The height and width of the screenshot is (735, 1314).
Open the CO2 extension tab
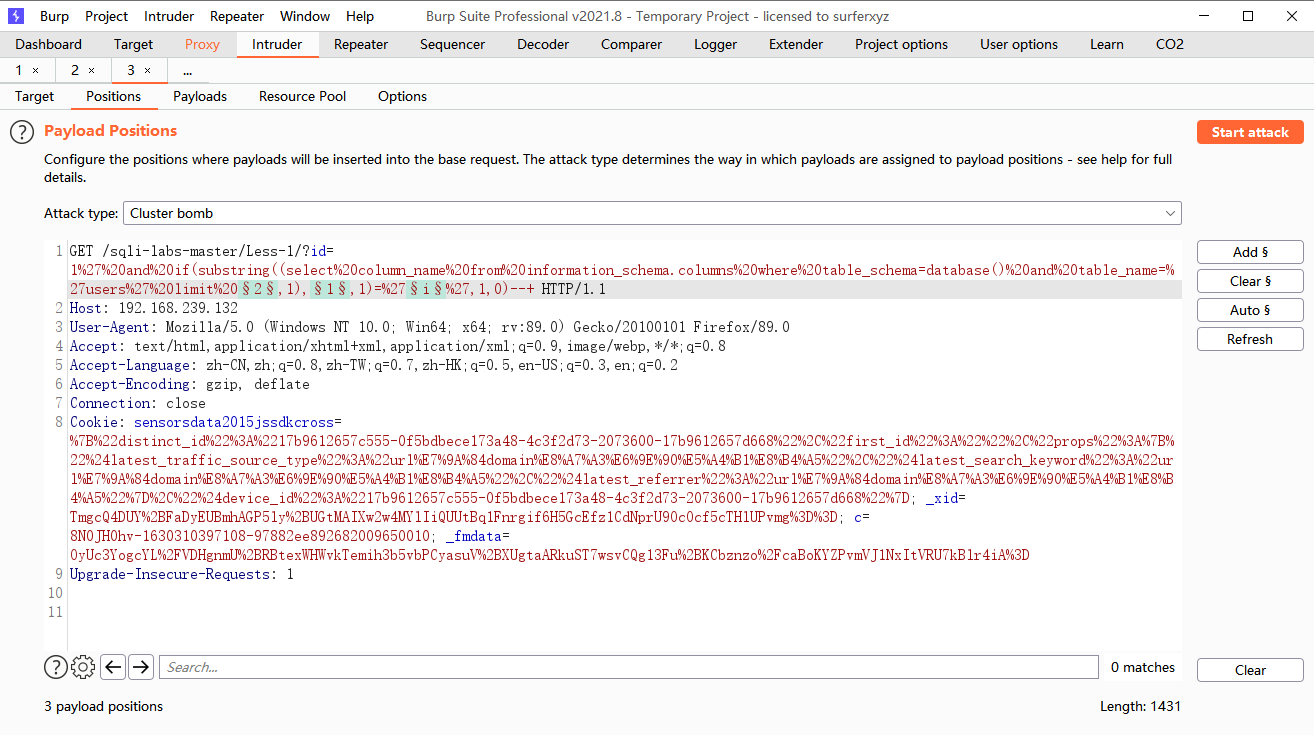pos(1170,44)
